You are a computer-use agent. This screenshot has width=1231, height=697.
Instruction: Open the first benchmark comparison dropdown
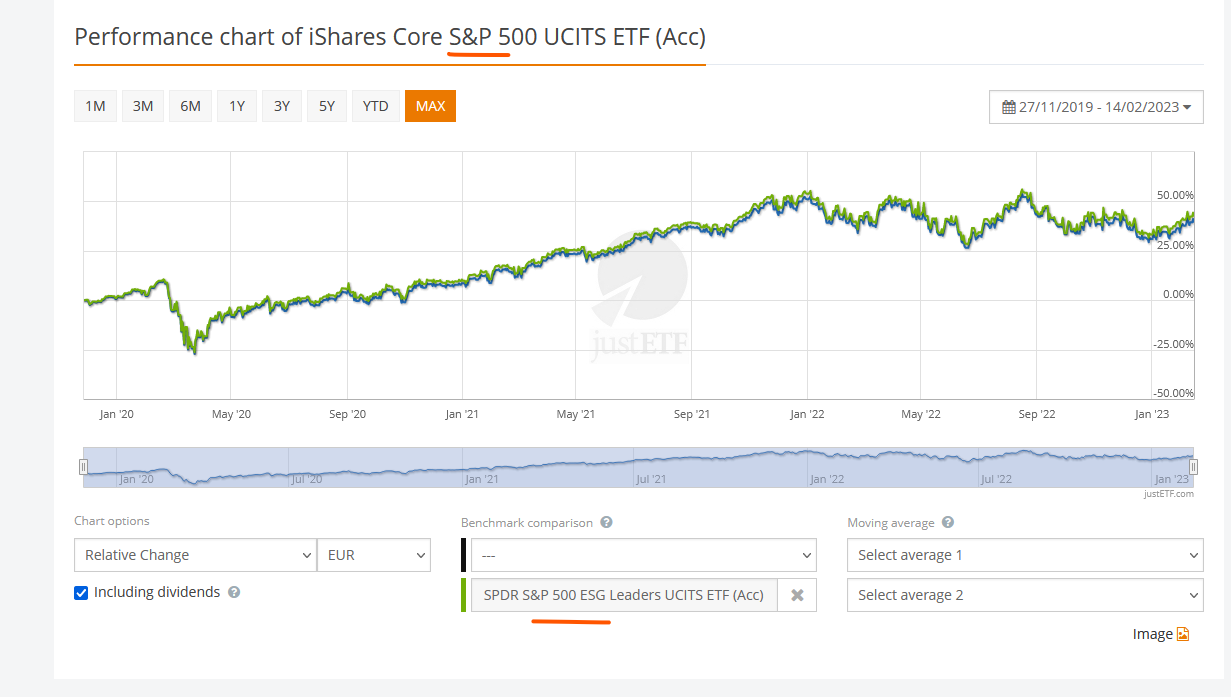pyautogui.click(x=643, y=555)
